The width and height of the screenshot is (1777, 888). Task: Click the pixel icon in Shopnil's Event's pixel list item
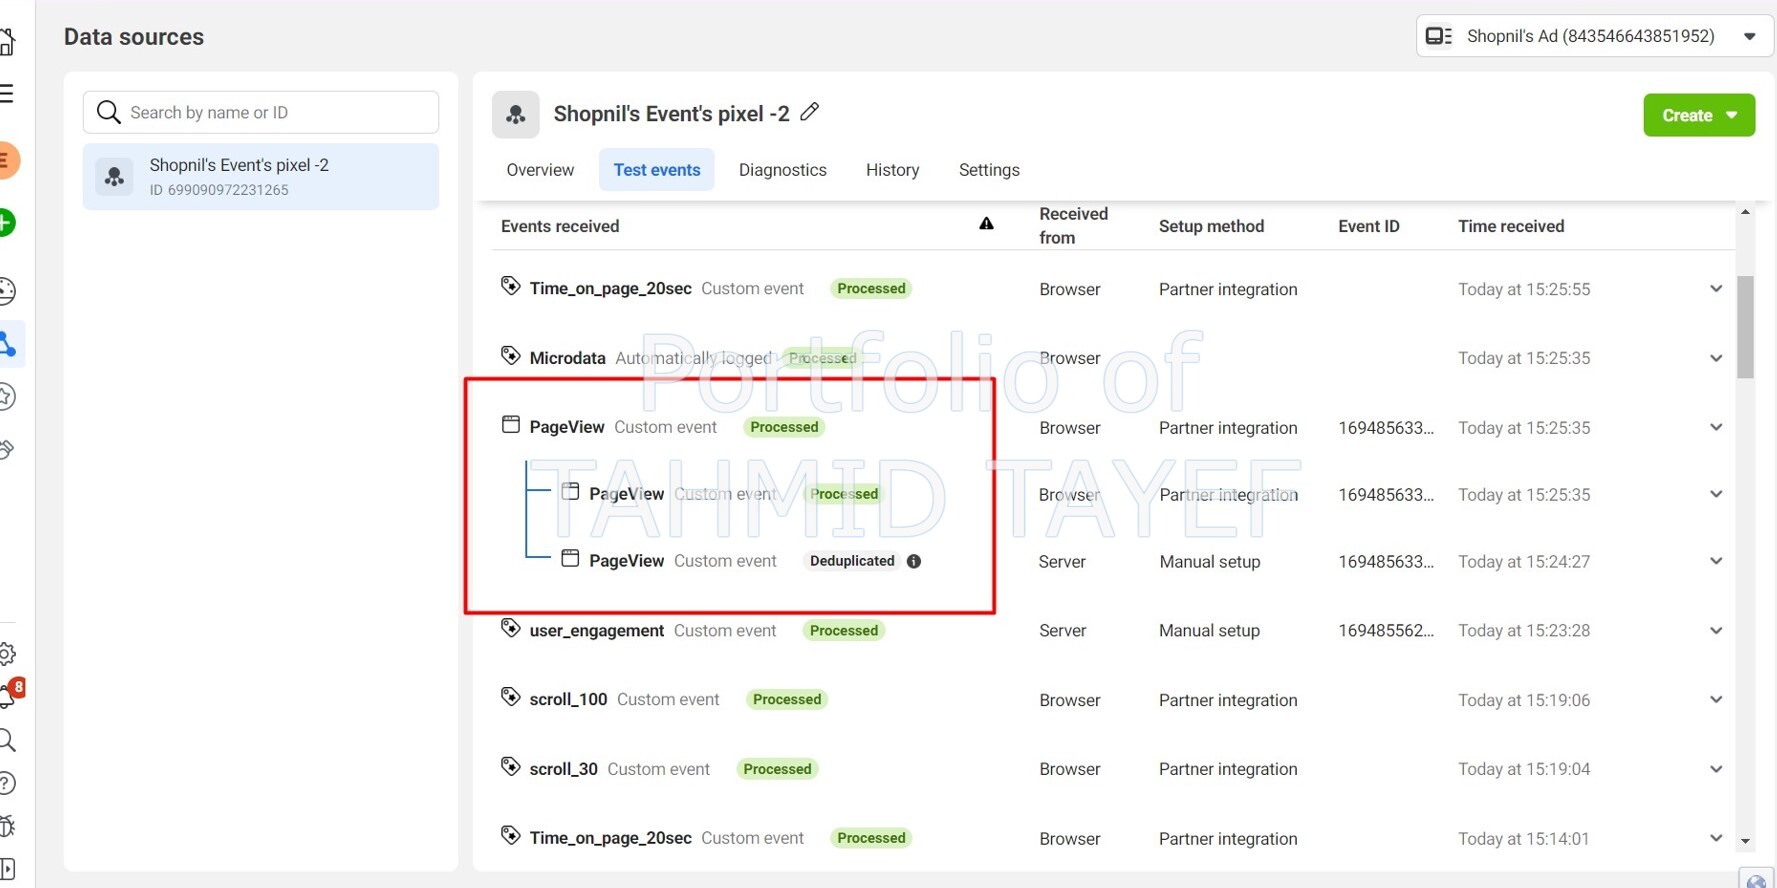tap(114, 177)
